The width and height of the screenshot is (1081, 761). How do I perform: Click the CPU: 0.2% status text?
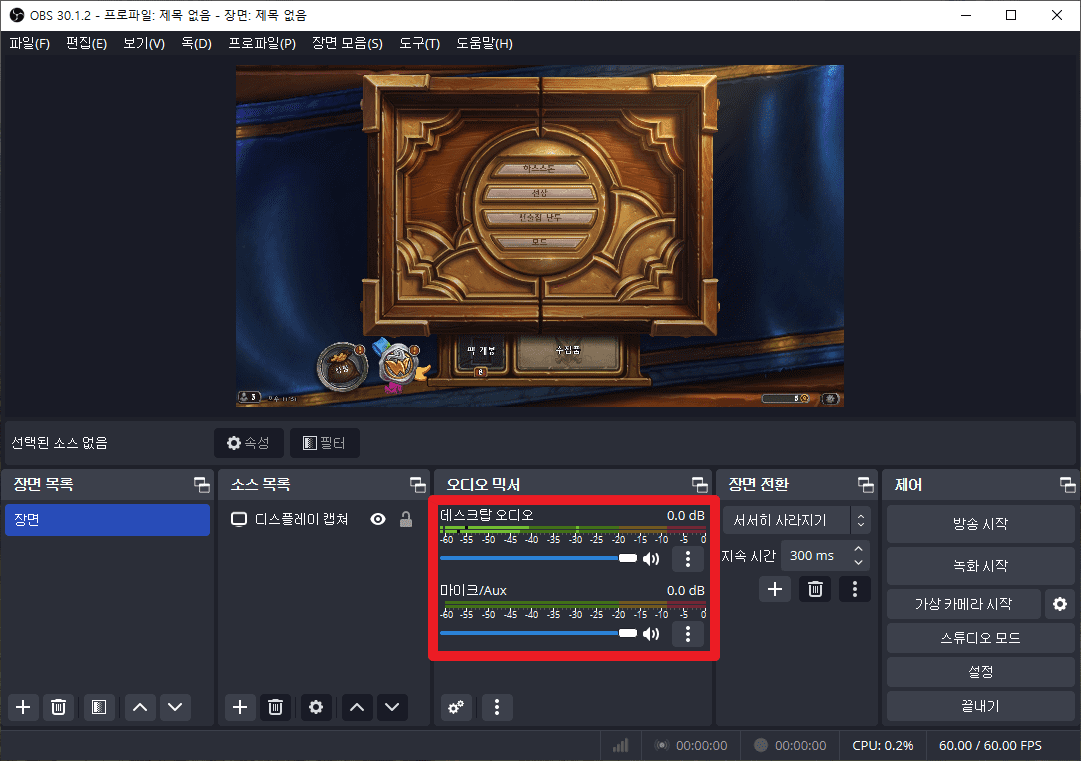tap(883, 746)
